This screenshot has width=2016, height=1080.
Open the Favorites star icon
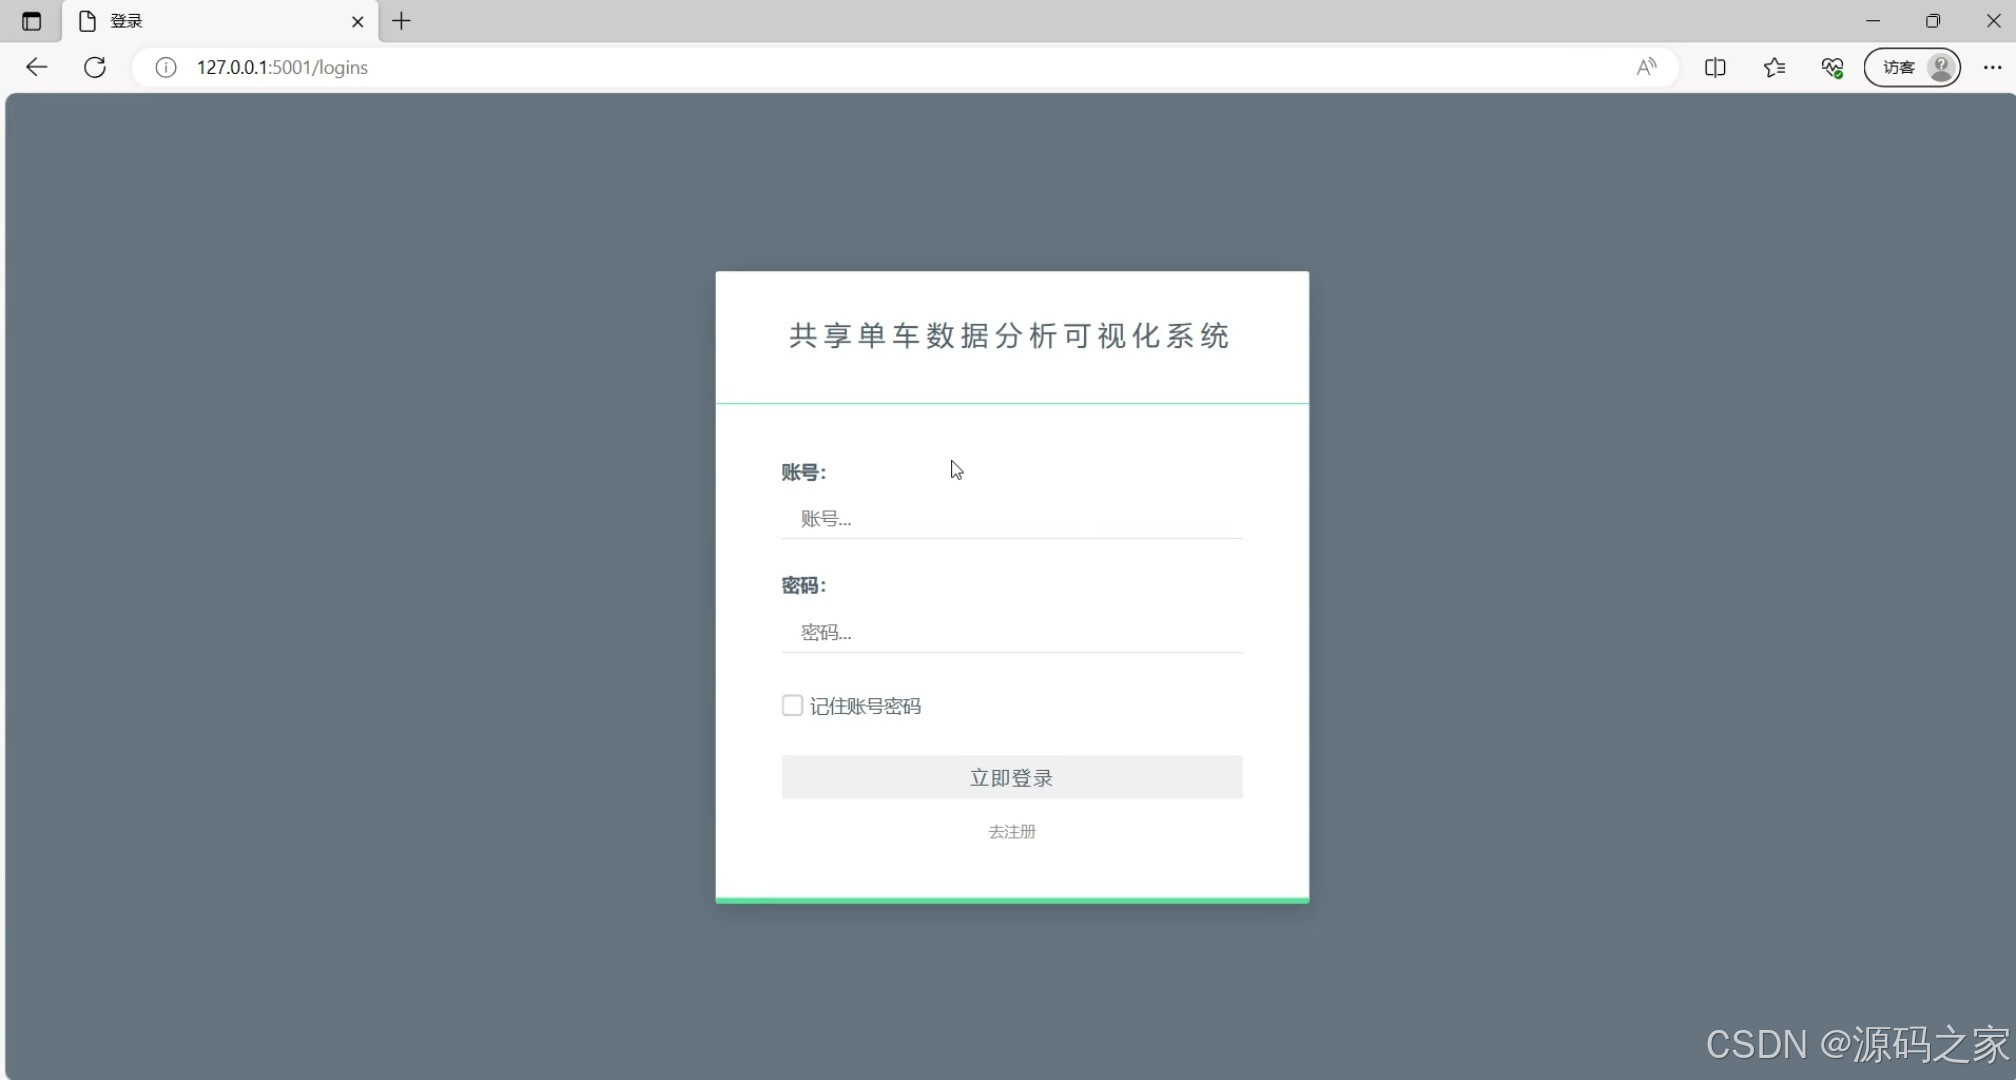pos(1774,67)
